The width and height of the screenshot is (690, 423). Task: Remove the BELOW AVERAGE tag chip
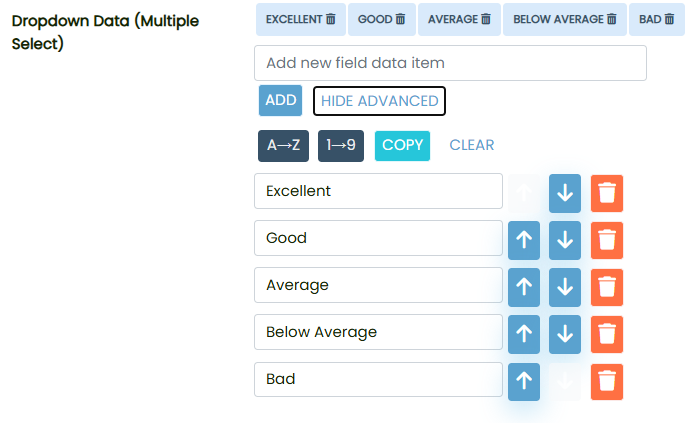(x=612, y=20)
